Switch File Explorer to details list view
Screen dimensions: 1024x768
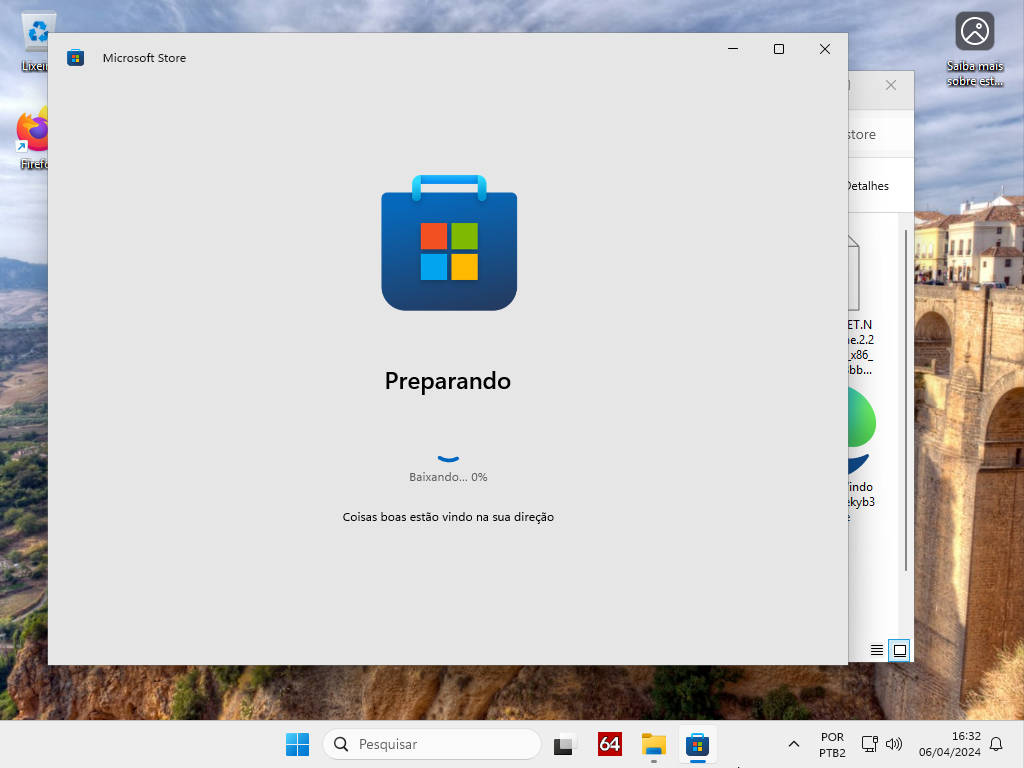(x=876, y=650)
